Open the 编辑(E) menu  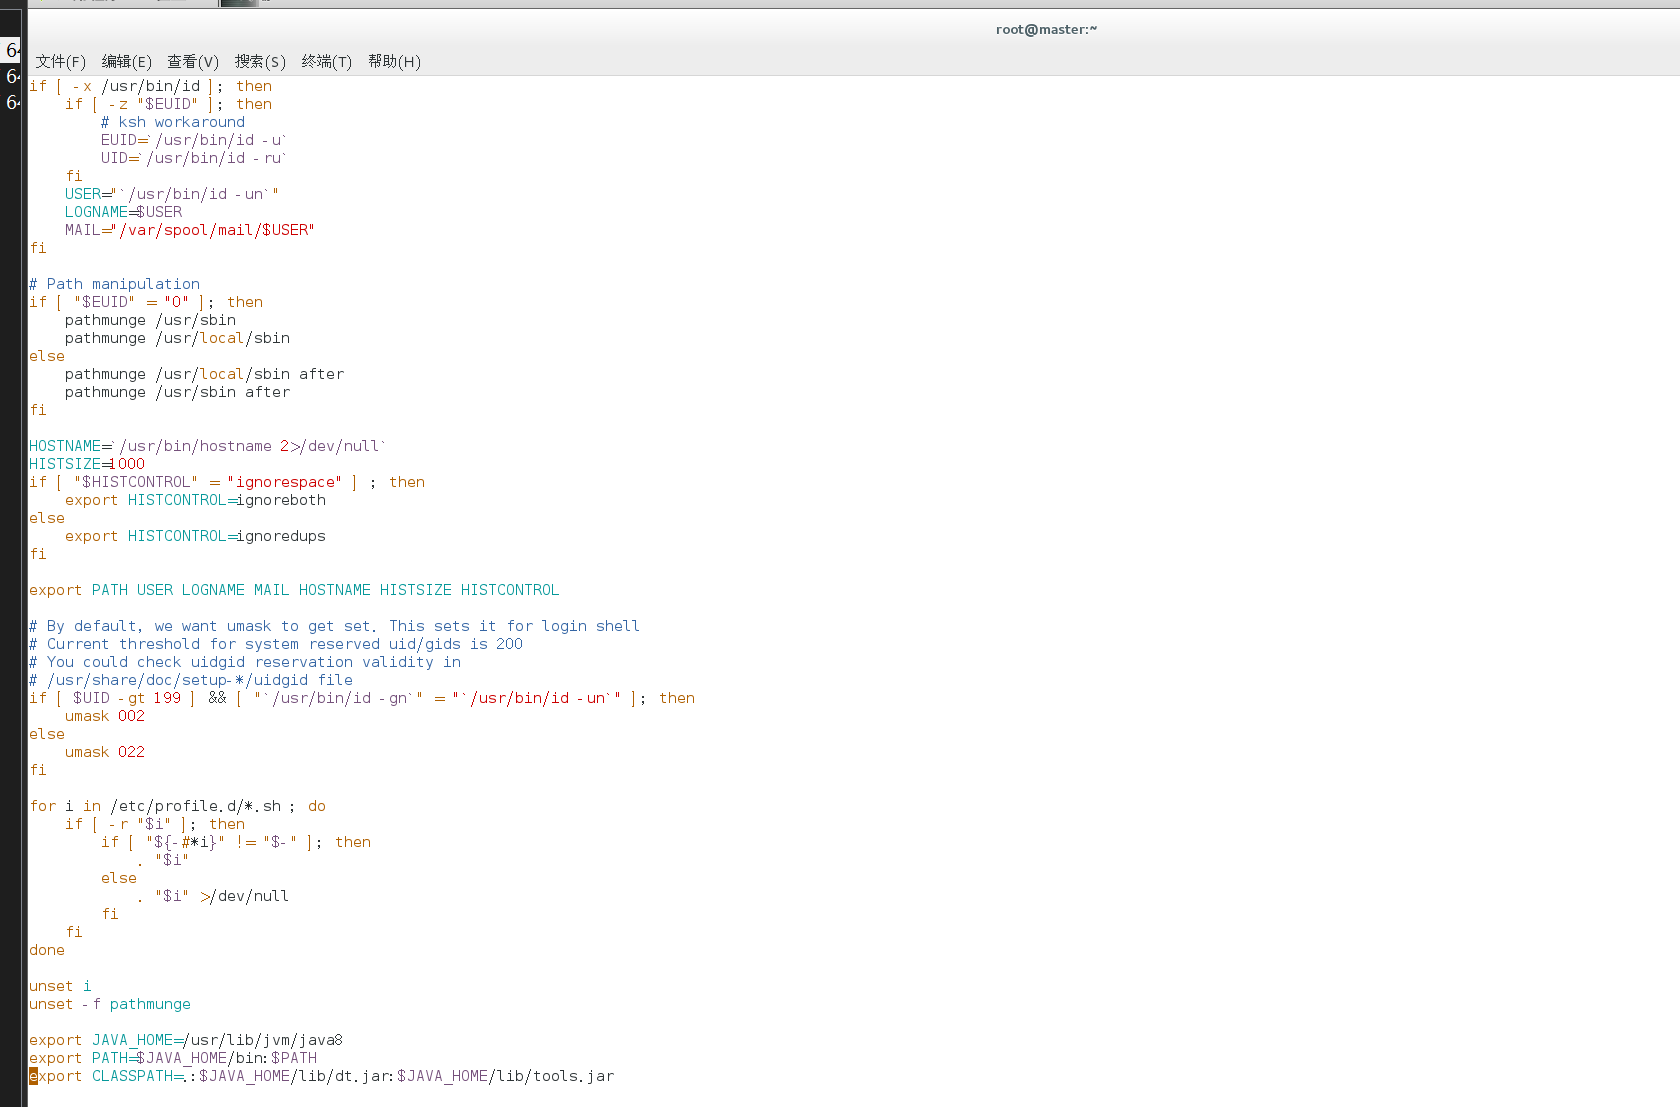pyautogui.click(x=127, y=62)
